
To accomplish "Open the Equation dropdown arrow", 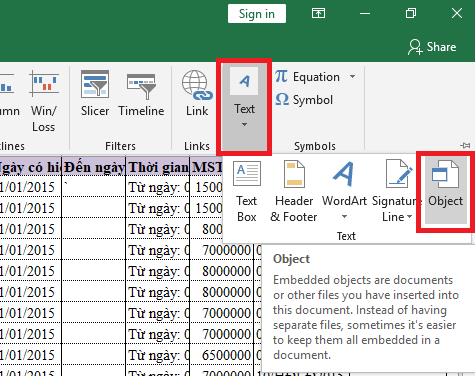I will click(352, 77).
